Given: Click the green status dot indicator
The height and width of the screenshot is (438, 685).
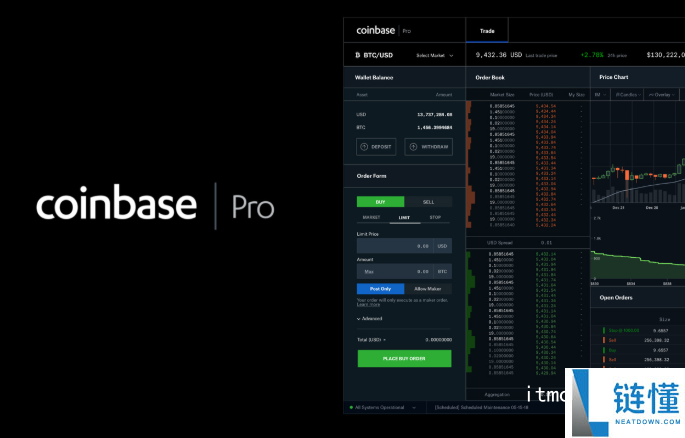Looking at the screenshot, I should point(351,407).
